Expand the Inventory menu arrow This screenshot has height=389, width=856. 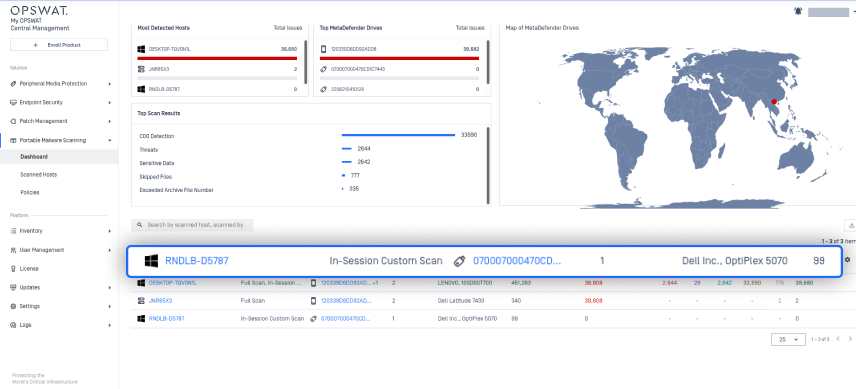pos(110,231)
